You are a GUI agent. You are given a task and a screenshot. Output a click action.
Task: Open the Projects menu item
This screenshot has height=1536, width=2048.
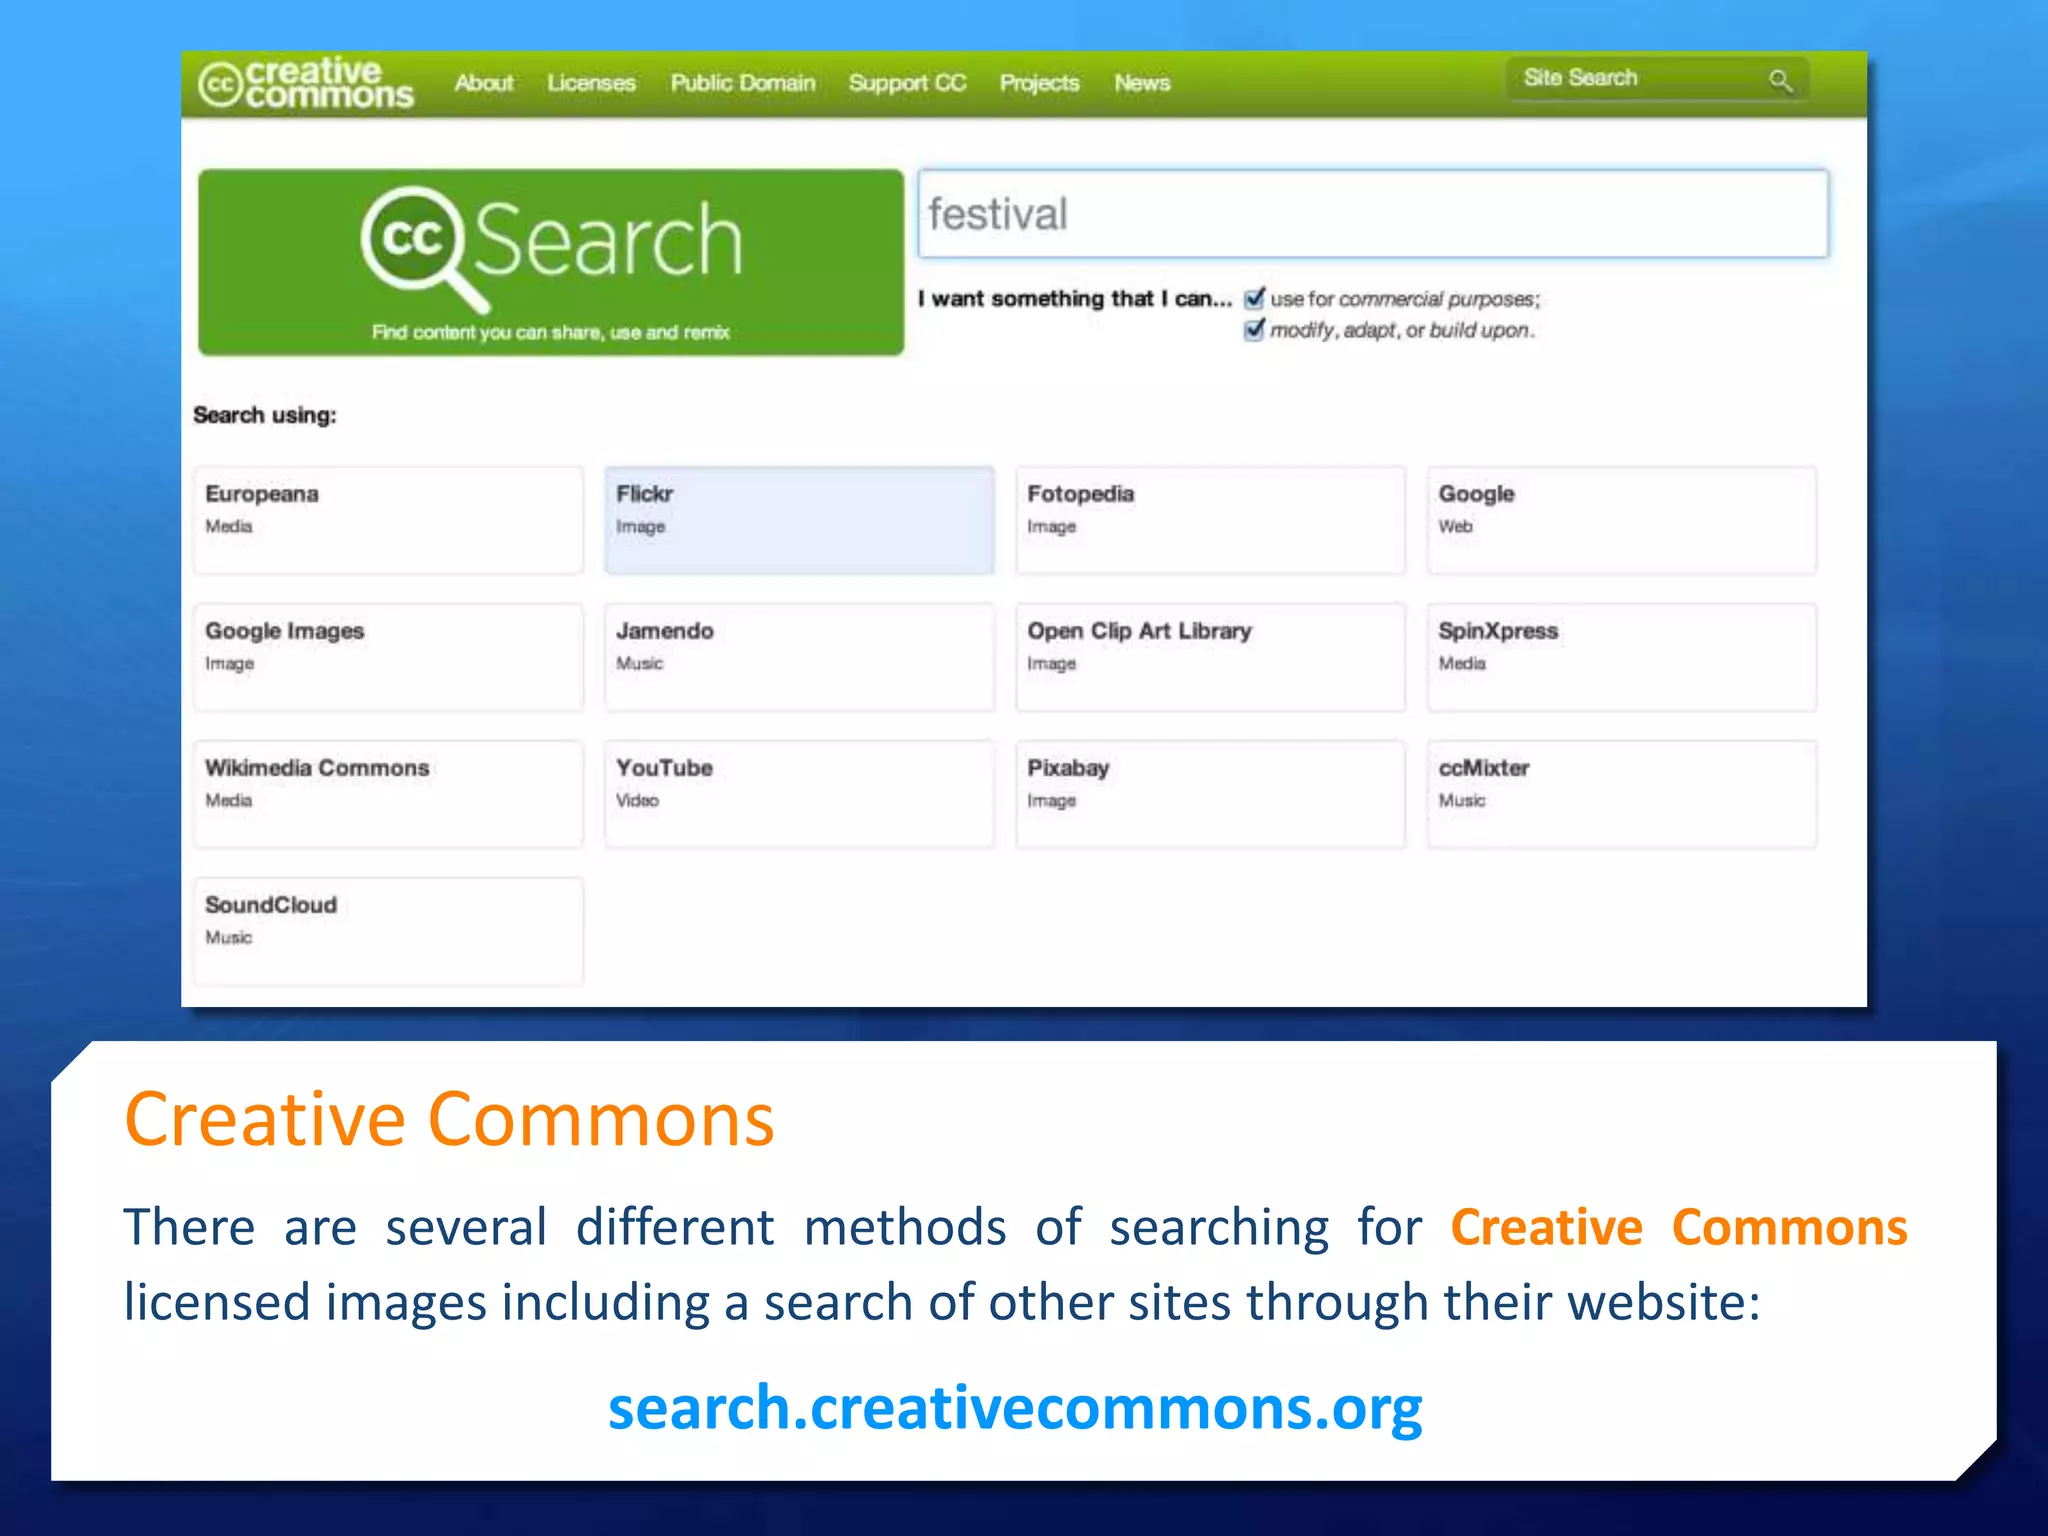coord(1039,83)
